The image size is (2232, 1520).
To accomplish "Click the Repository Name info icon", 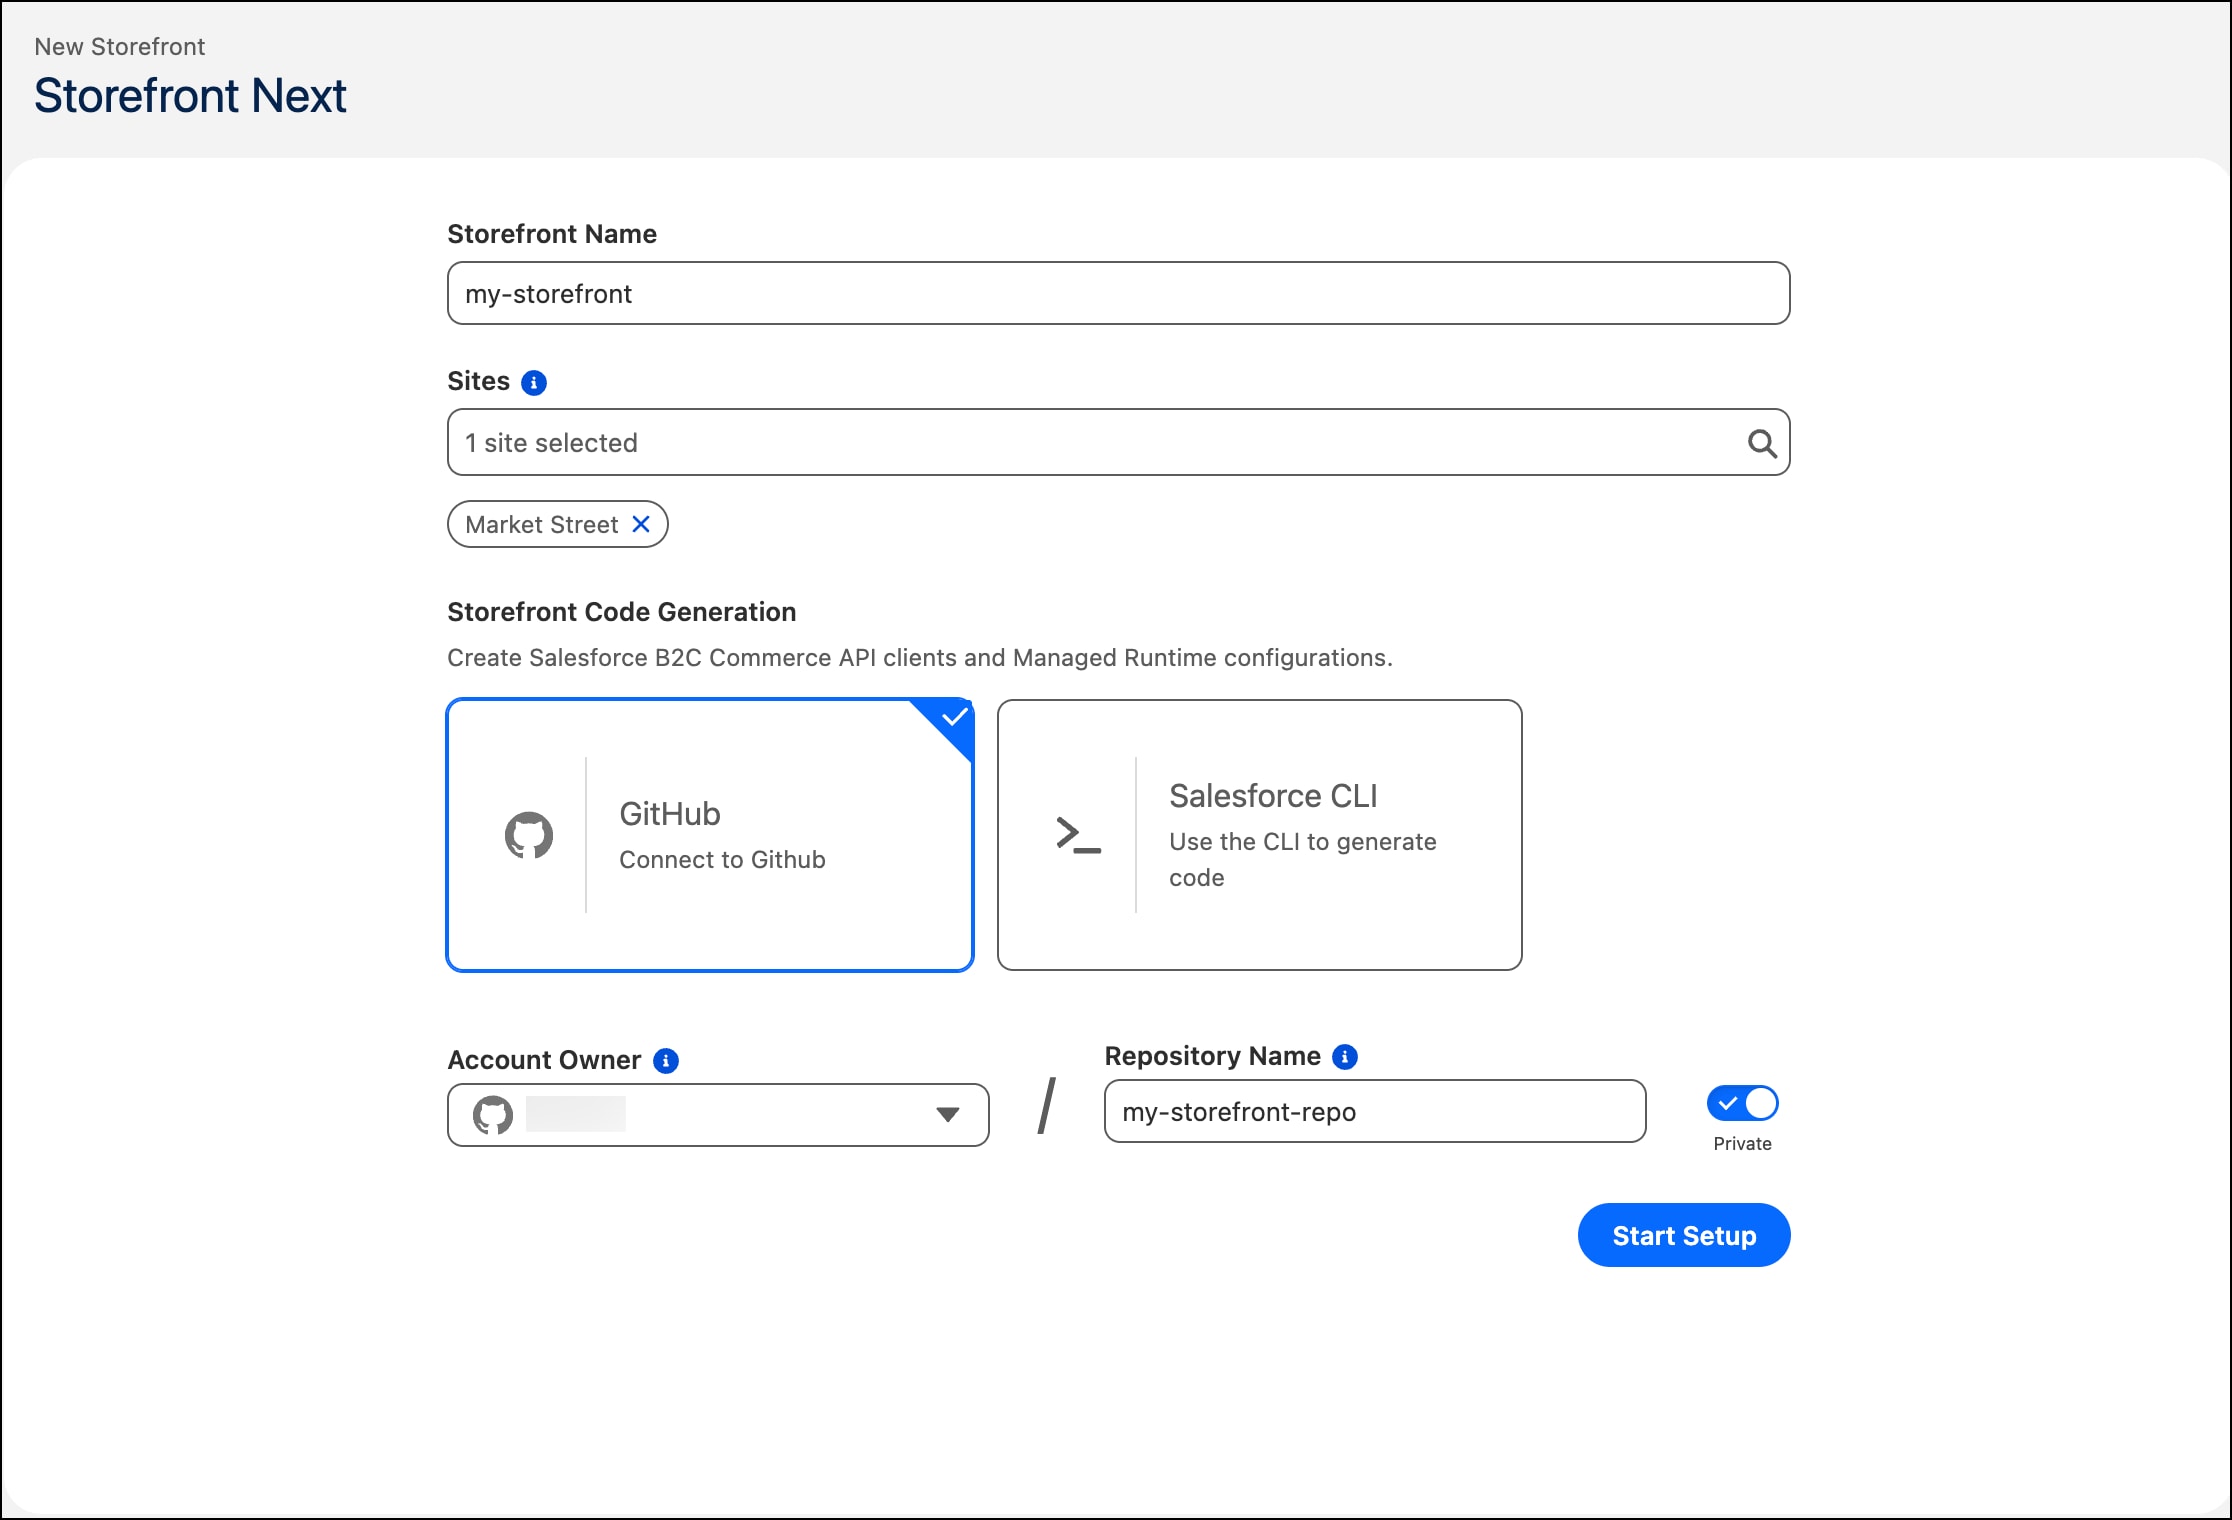I will [x=1345, y=1057].
